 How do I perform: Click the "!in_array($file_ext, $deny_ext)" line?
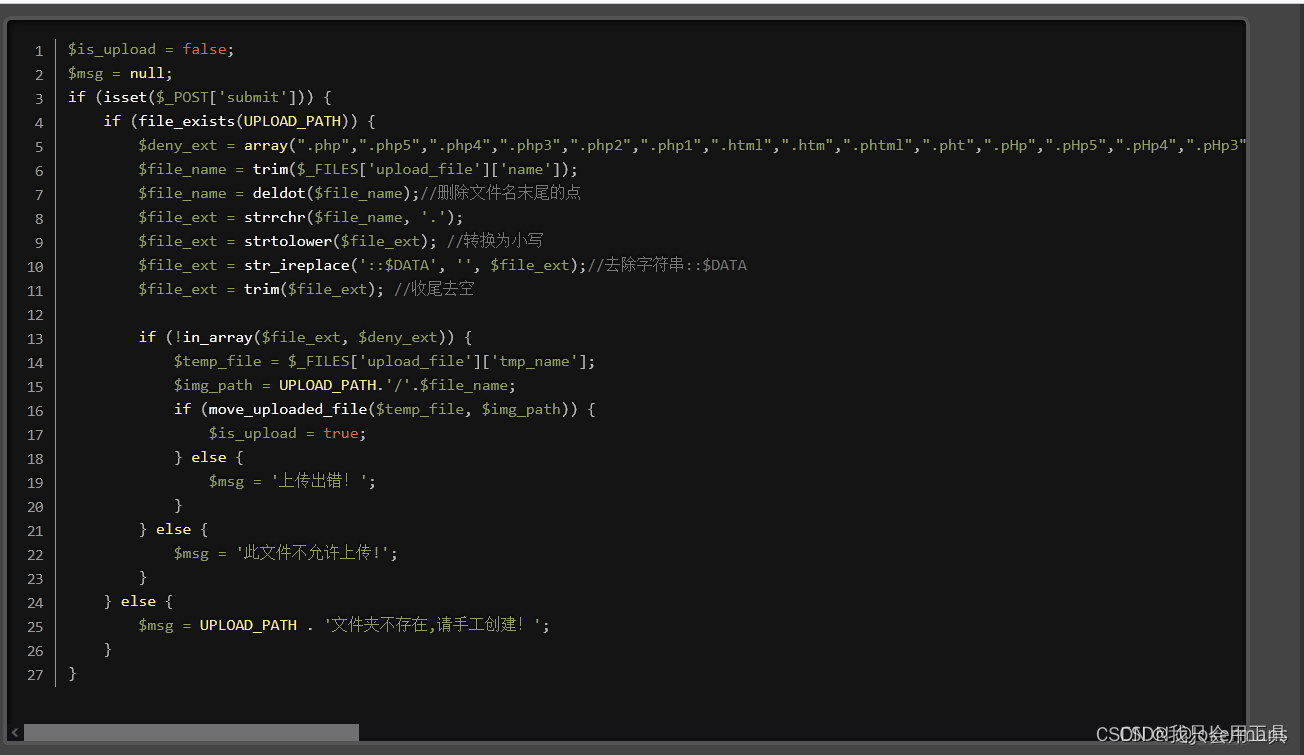[305, 337]
